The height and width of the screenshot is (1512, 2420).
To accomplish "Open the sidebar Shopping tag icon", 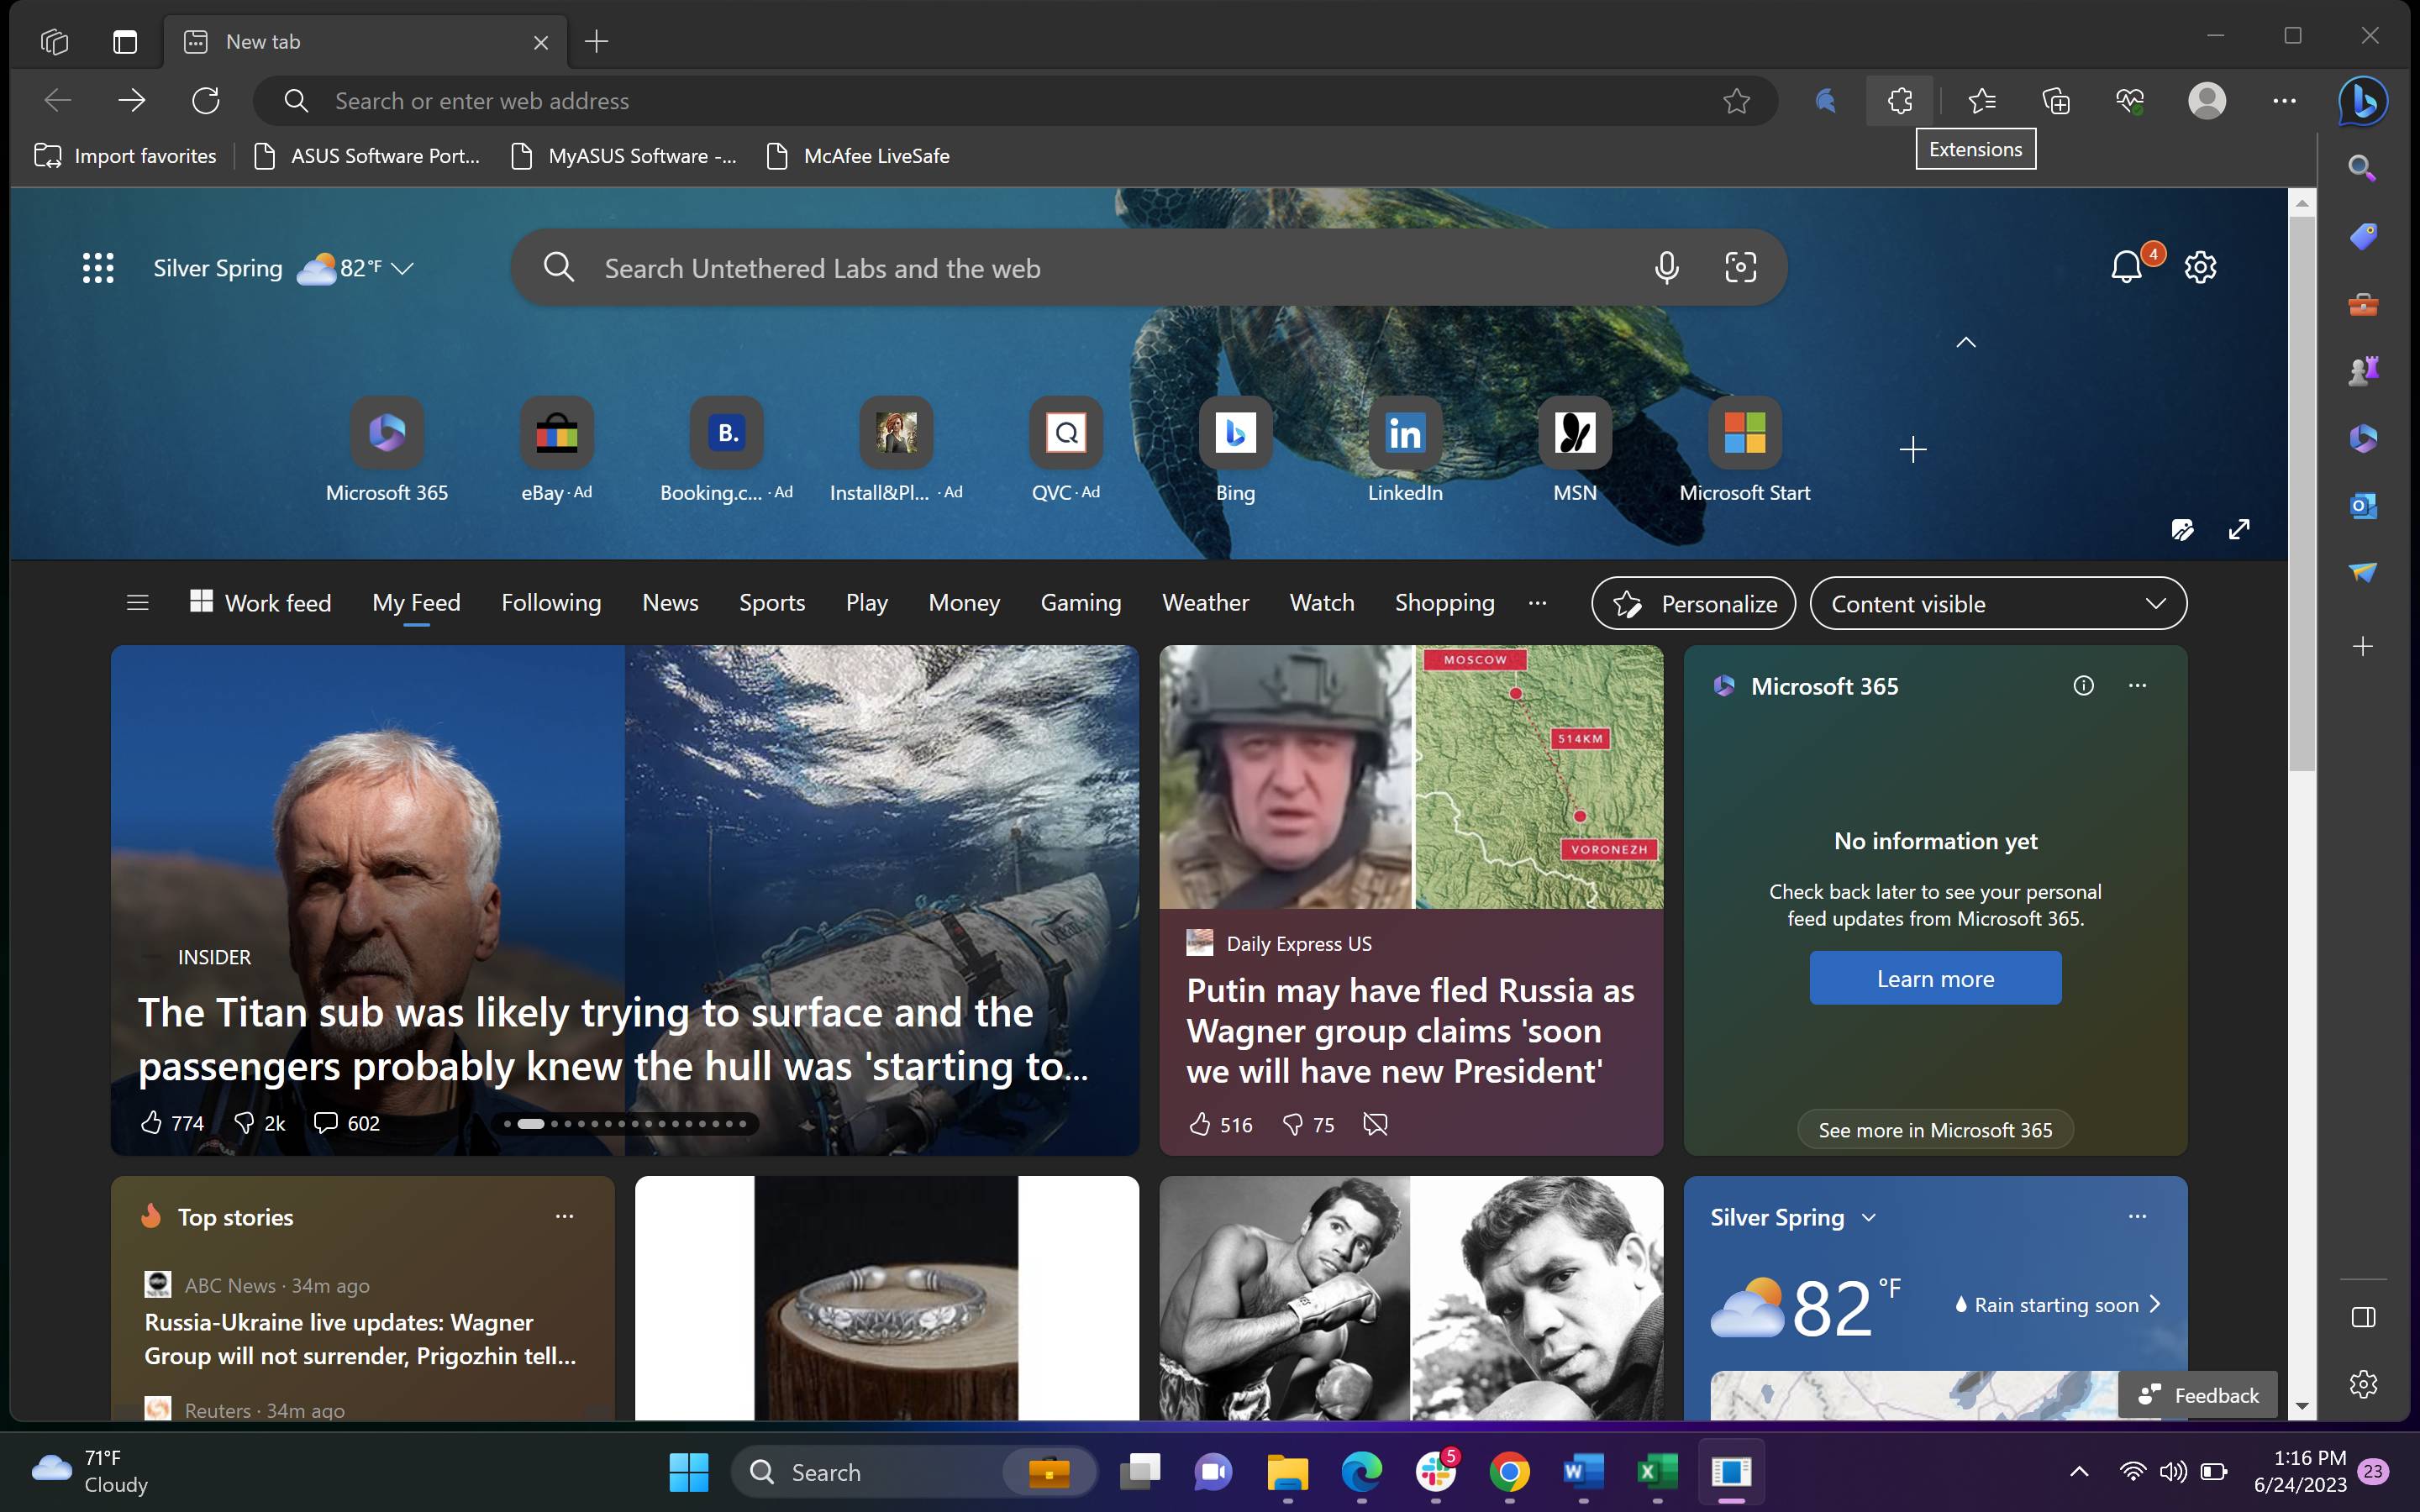I will [x=2362, y=237].
